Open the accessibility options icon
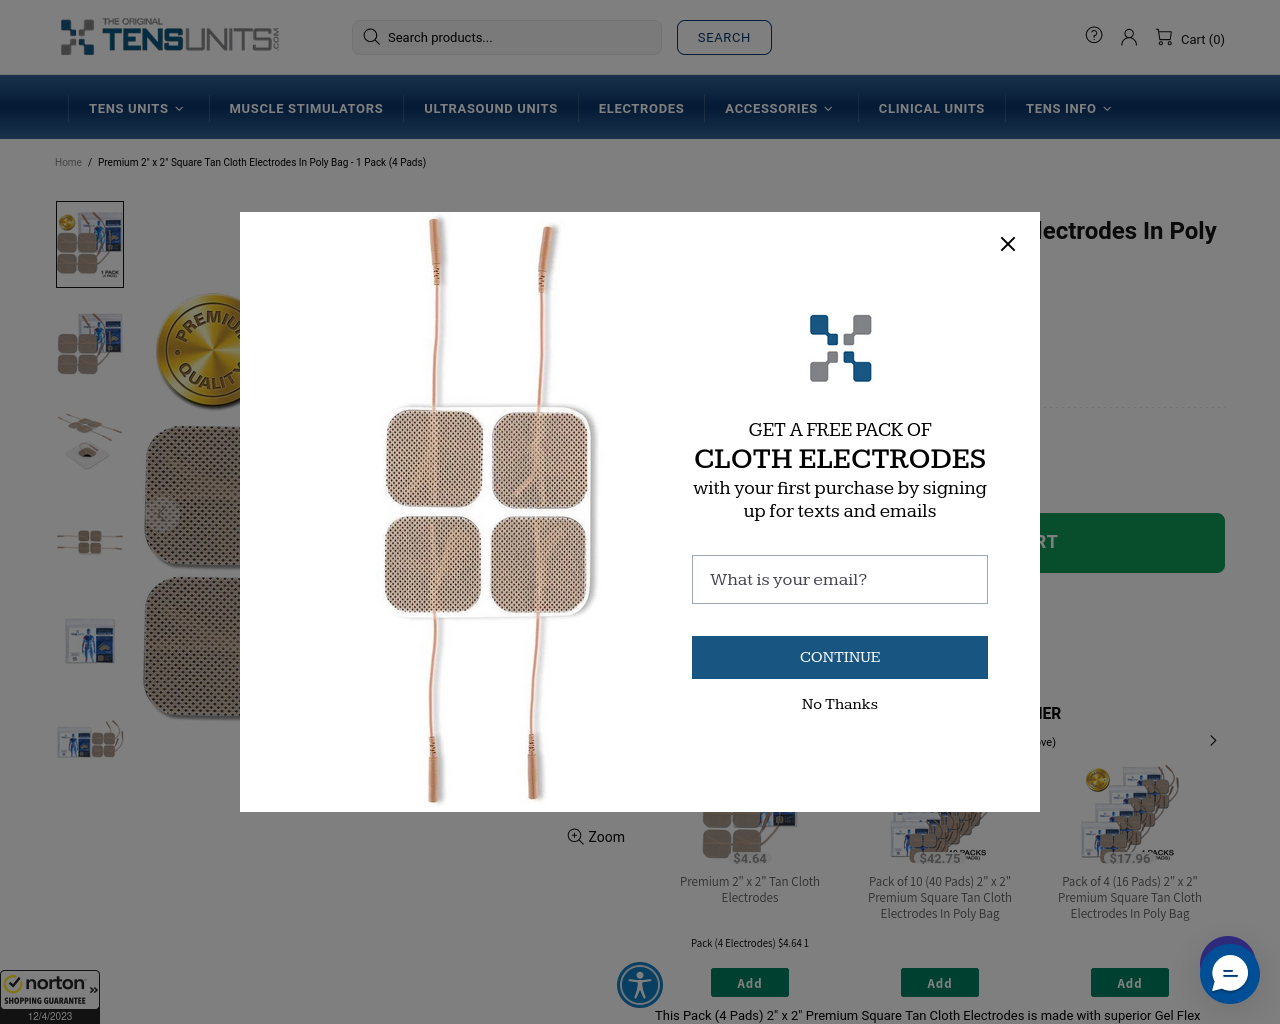The height and width of the screenshot is (1024, 1280). click(640, 985)
